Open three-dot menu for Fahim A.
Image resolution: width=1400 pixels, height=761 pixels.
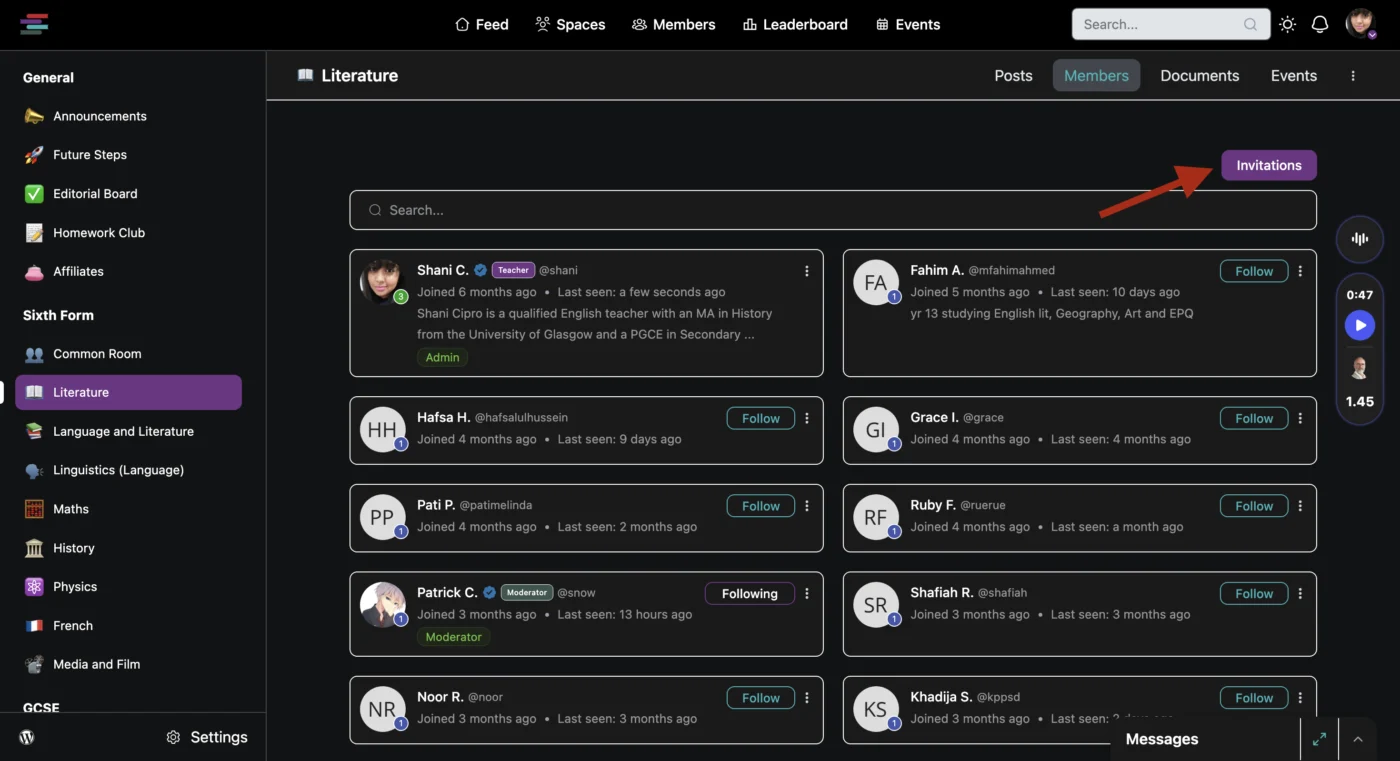(x=1300, y=271)
